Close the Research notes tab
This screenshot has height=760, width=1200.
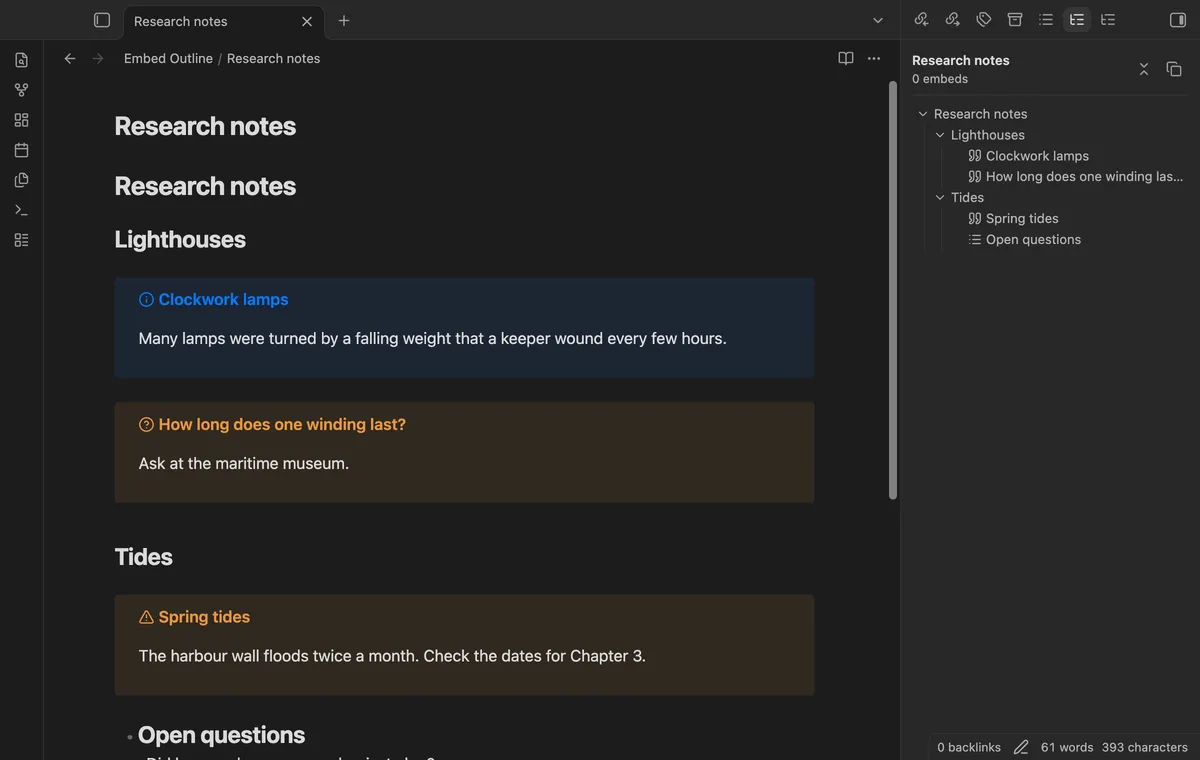coord(307,21)
